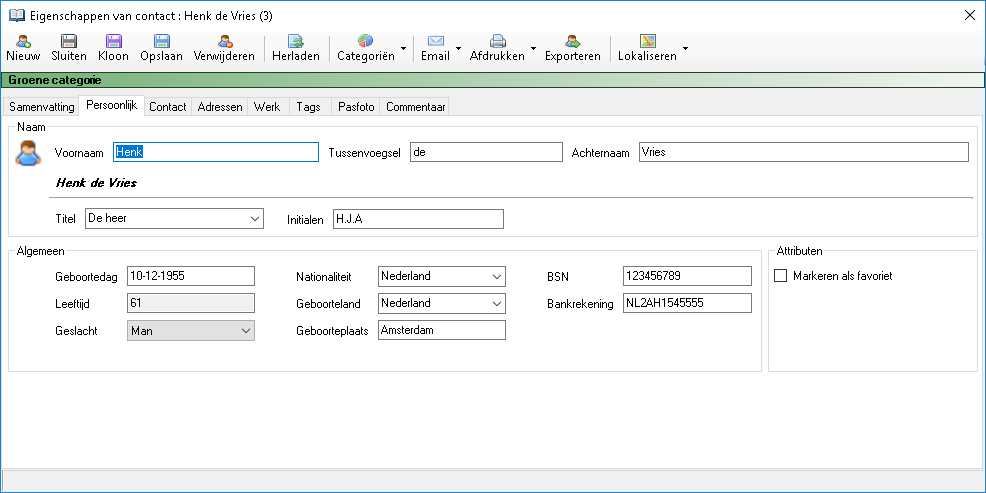
Task: Expand the Categorieën dropdown arrow
Action: pyautogui.click(x=403, y=48)
